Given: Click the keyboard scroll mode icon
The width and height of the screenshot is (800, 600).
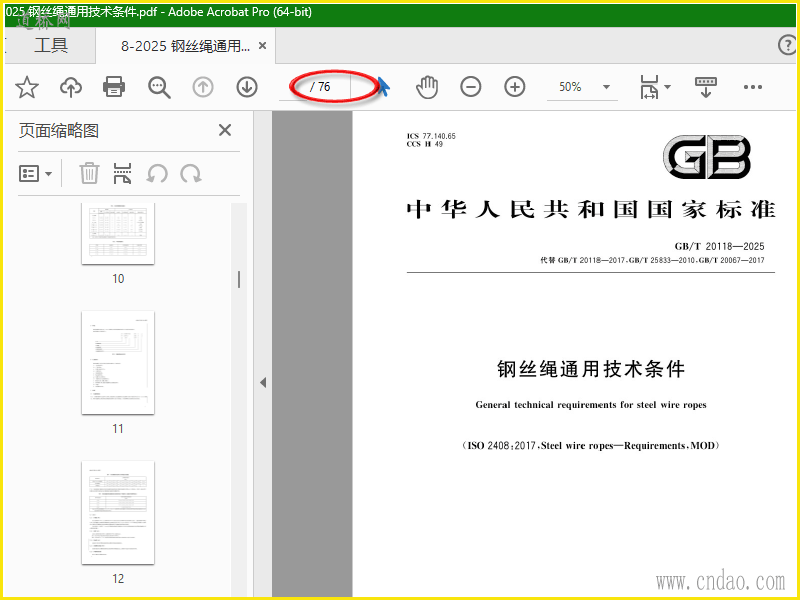Looking at the screenshot, I should point(706,87).
